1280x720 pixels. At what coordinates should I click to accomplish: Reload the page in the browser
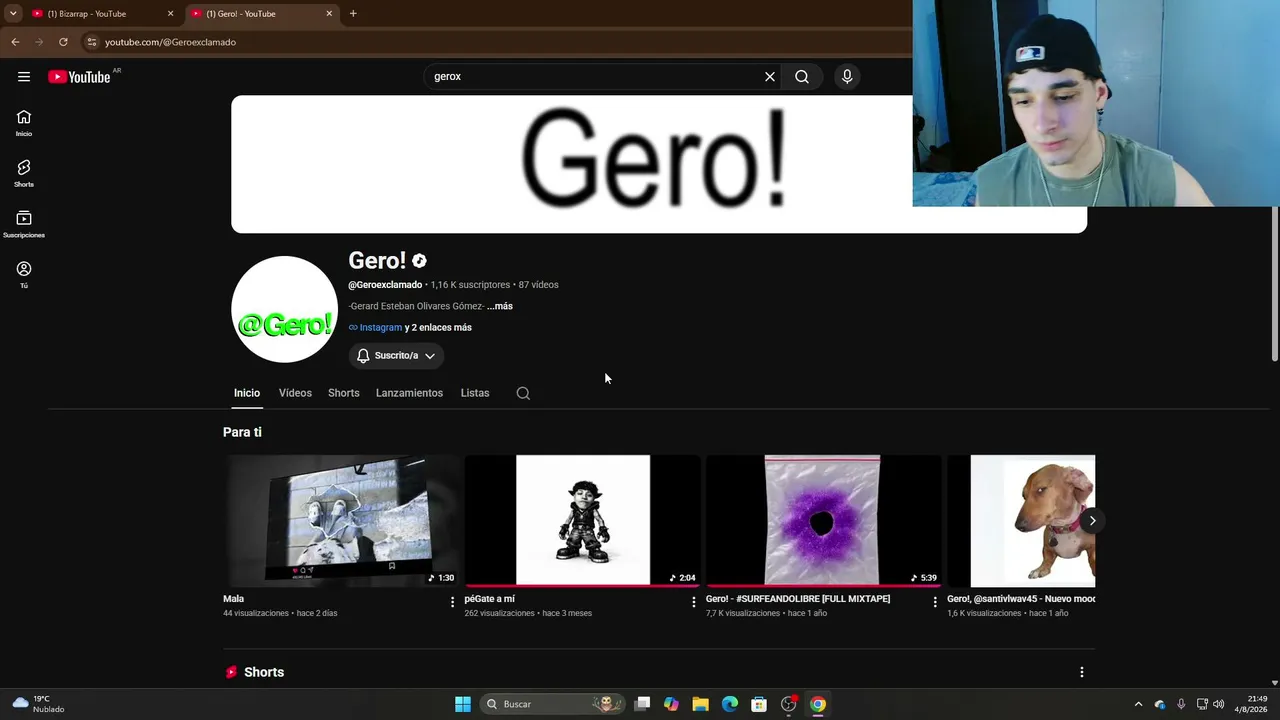coord(63,42)
